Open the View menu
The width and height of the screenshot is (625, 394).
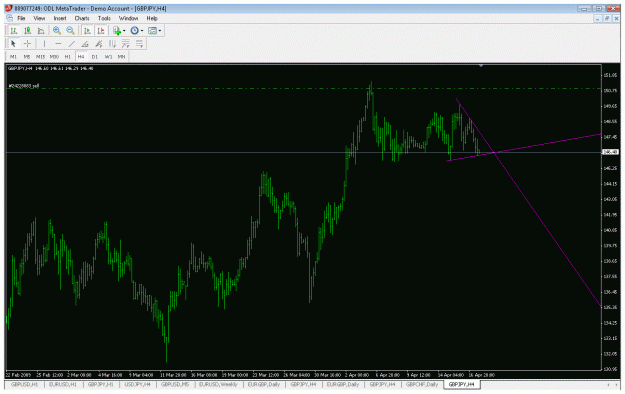point(39,18)
